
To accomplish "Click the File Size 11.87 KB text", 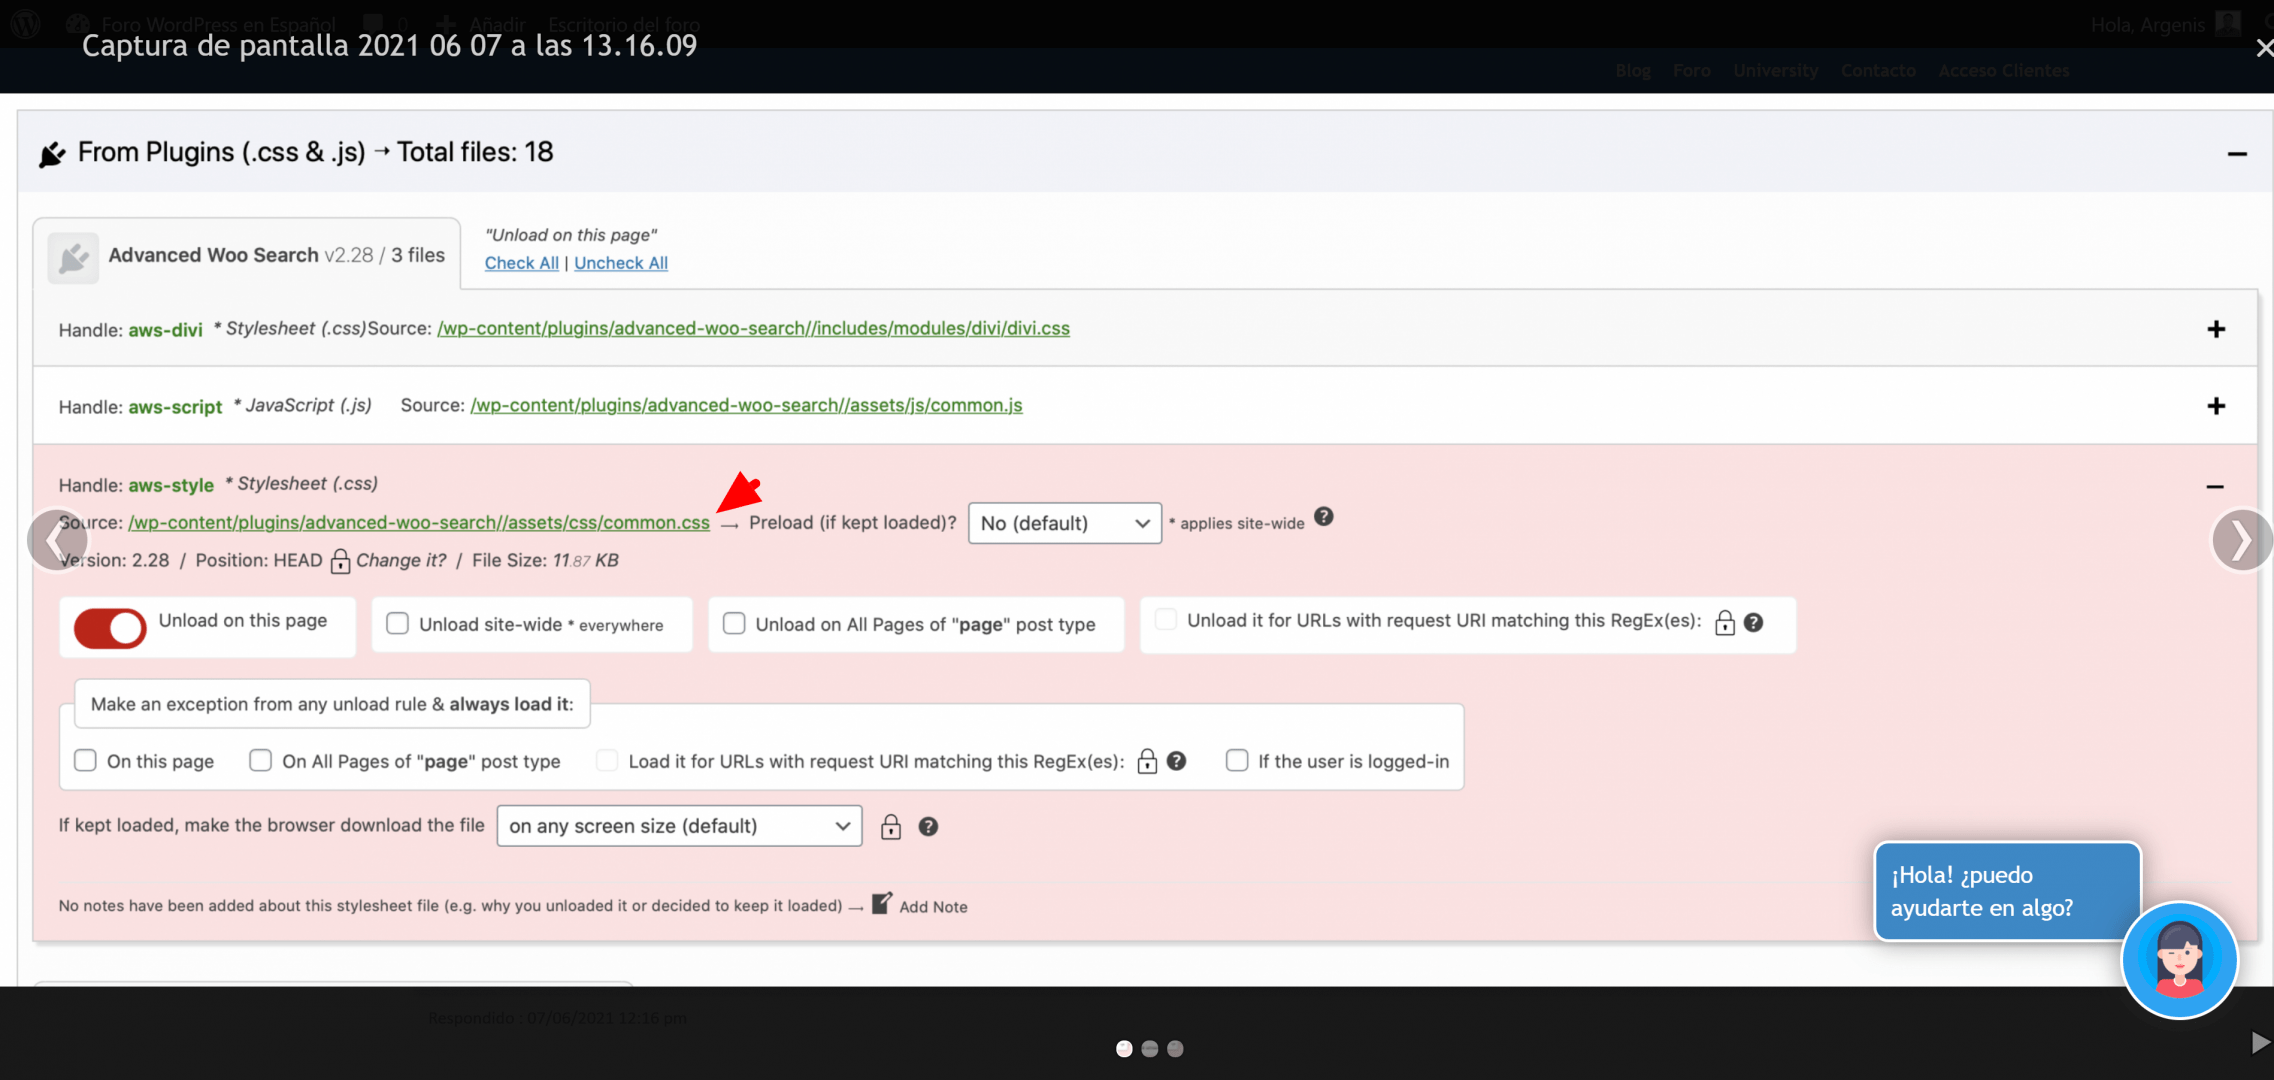I will coord(545,560).
